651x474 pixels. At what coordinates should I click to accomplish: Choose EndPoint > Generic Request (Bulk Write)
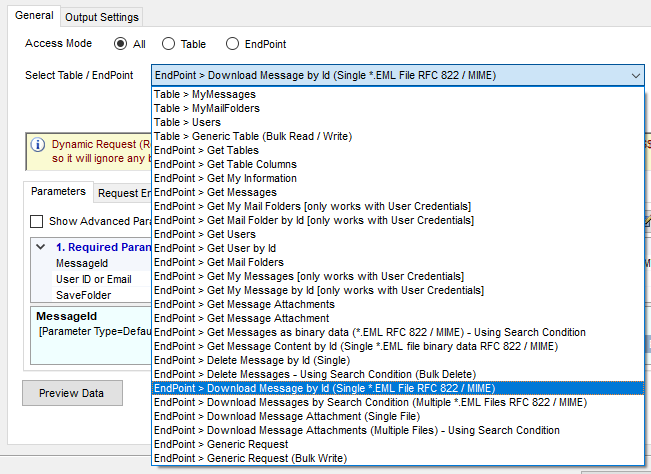click(249, 458)
